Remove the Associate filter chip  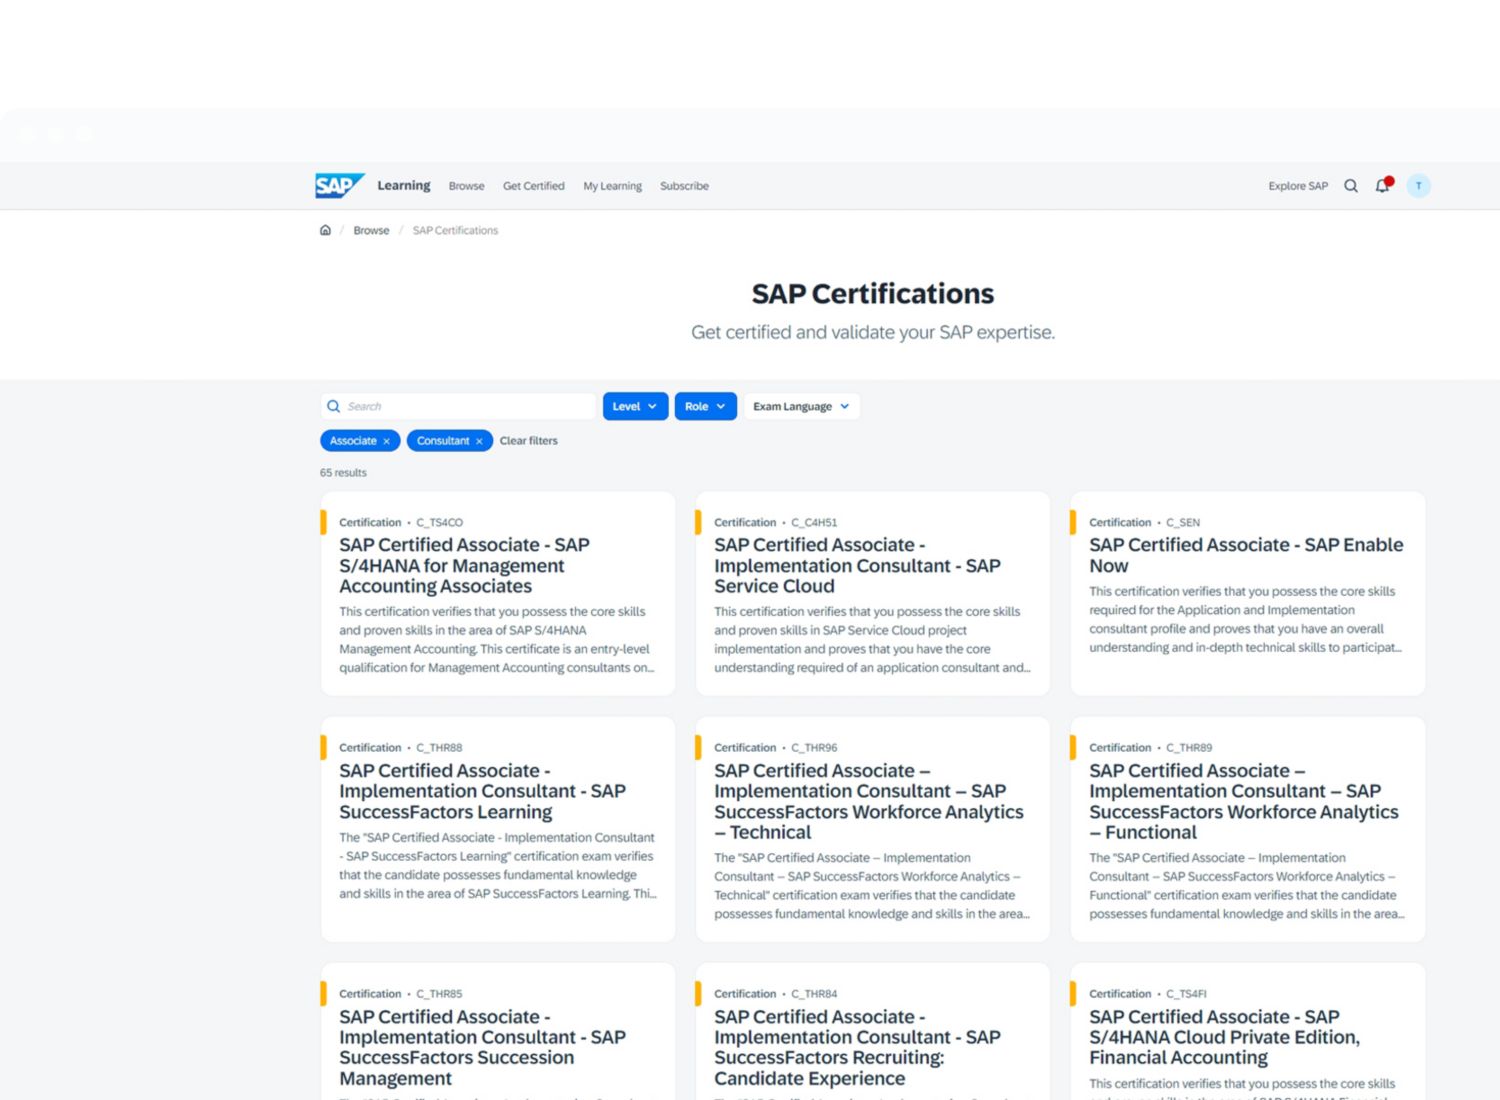point(387,441)
